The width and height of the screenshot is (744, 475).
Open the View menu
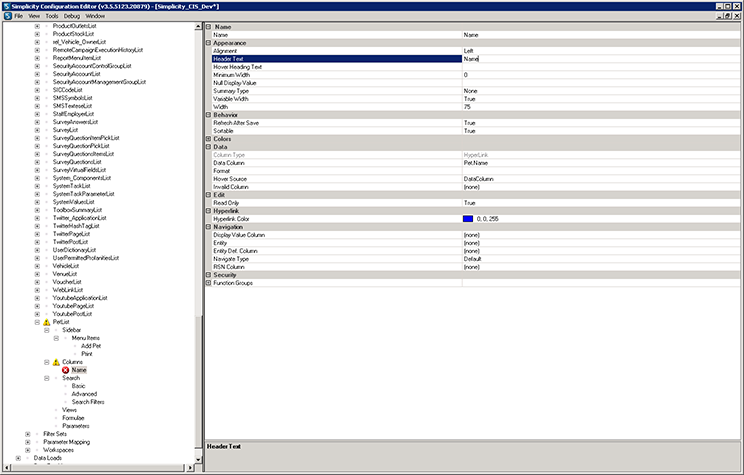point(34,16)
